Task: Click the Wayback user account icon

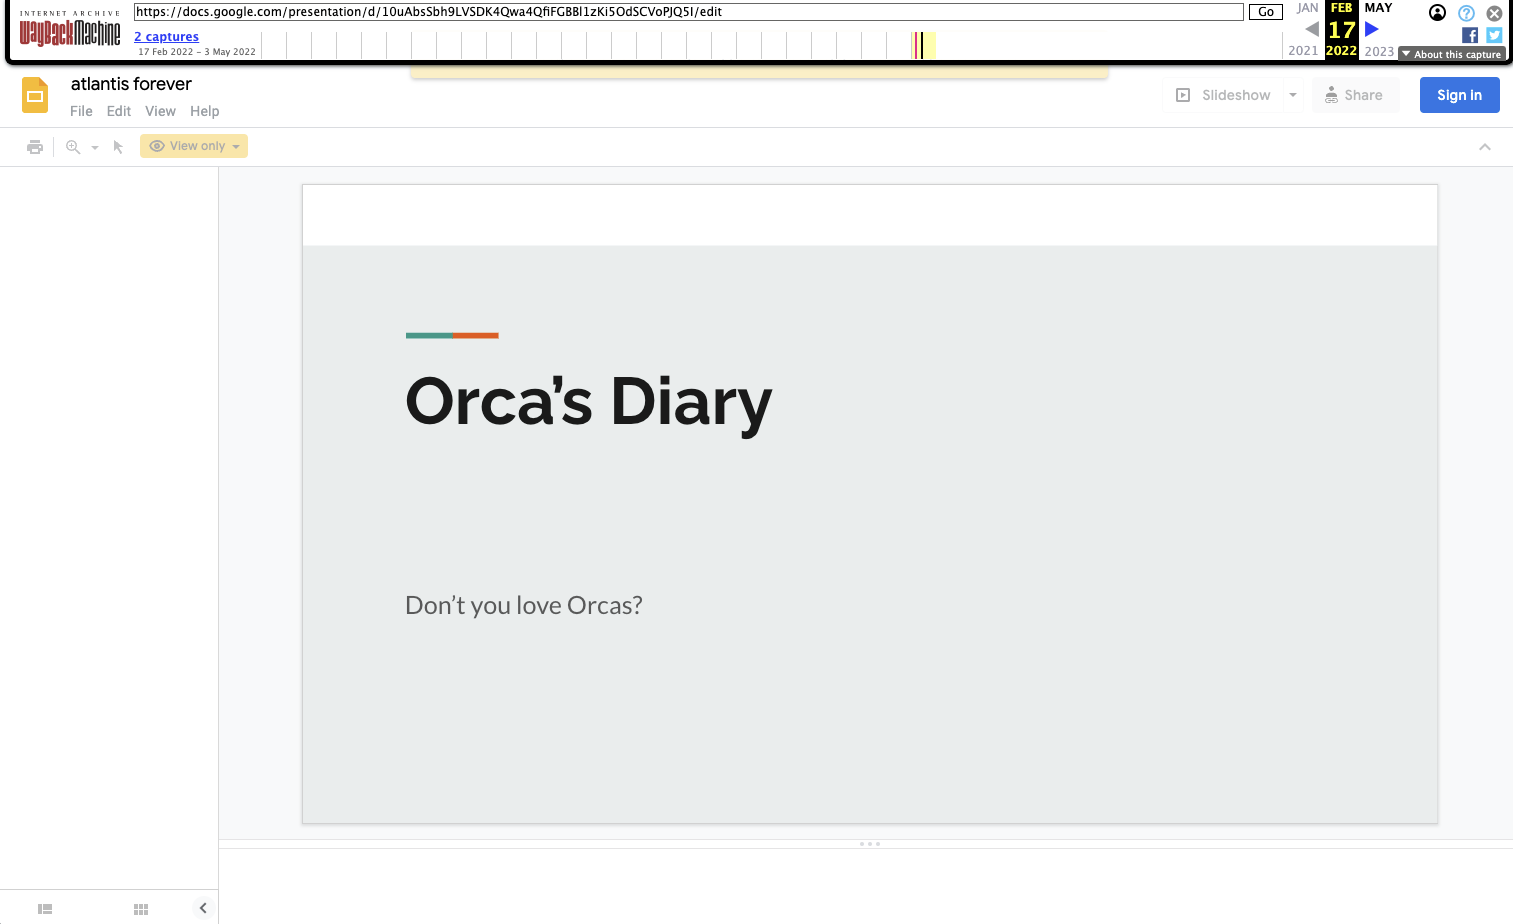Action: point(1437,13)
